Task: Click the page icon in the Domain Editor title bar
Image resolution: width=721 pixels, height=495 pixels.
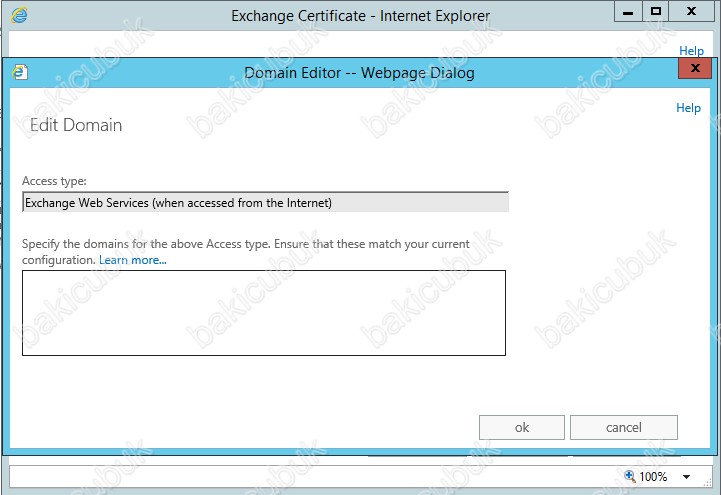Action: click(x=20, y=72)
